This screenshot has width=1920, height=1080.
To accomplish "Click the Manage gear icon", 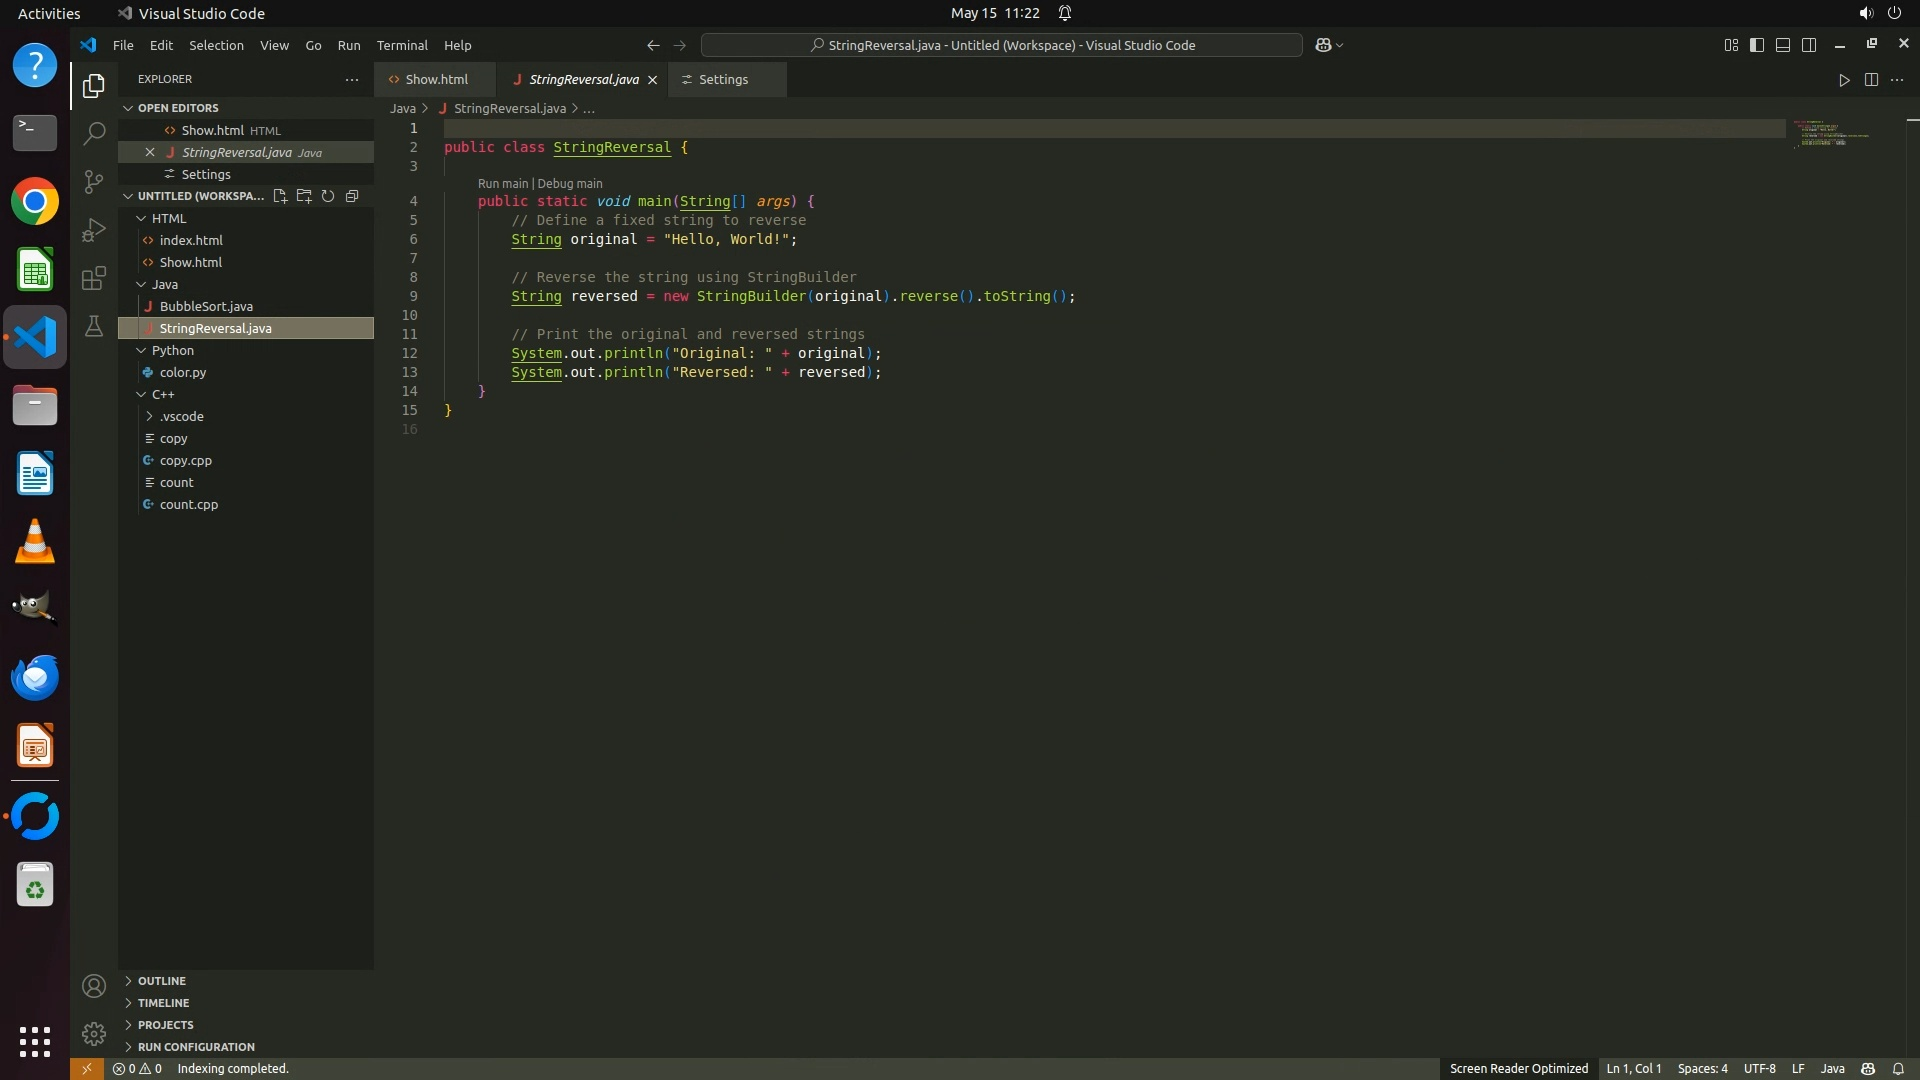I will tap(94, 1033).
